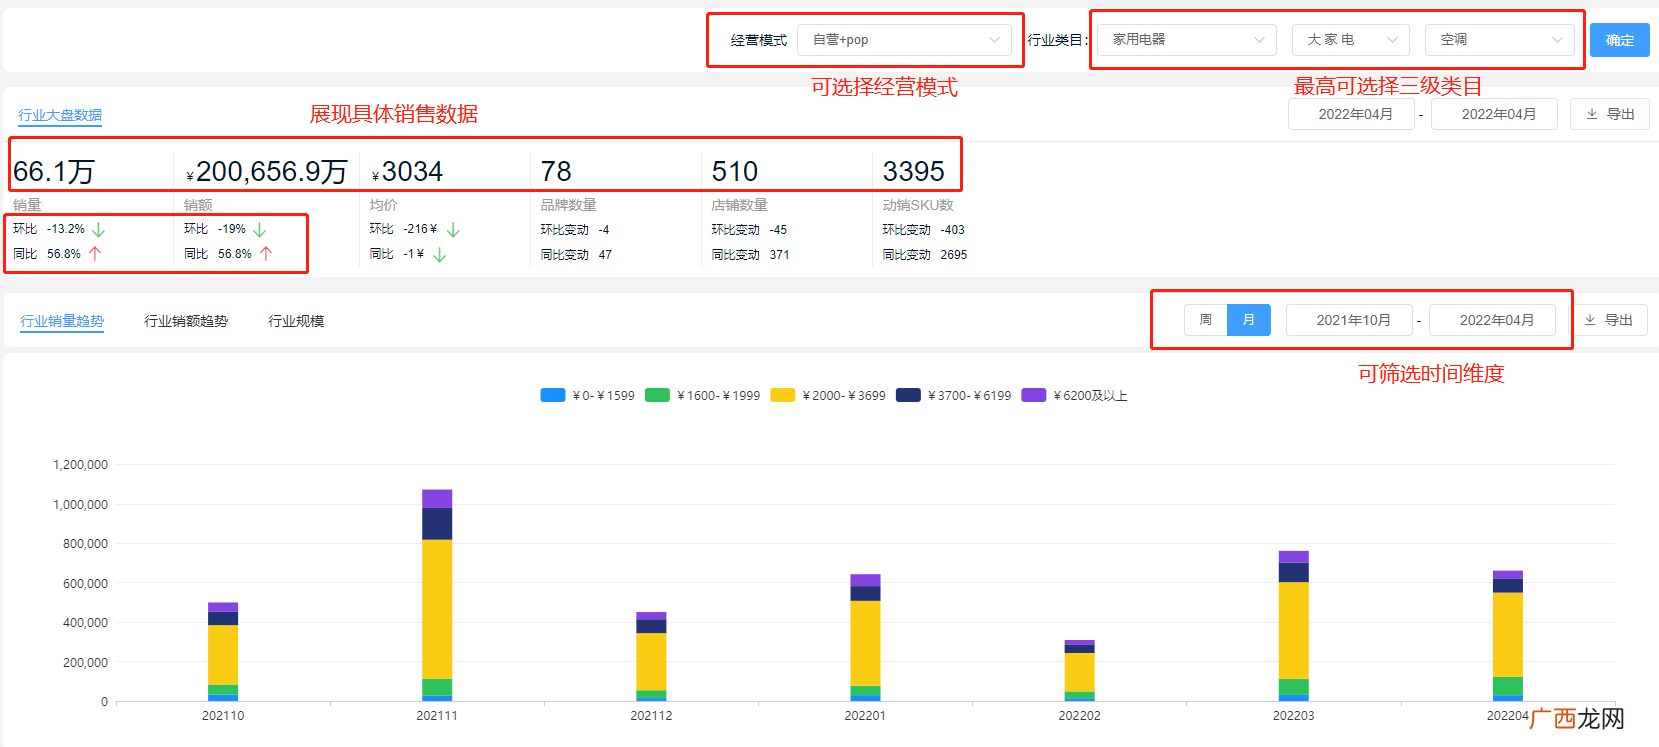
Task: Open the 空调 third-level category dropdown
Action: coord(1500,40)
